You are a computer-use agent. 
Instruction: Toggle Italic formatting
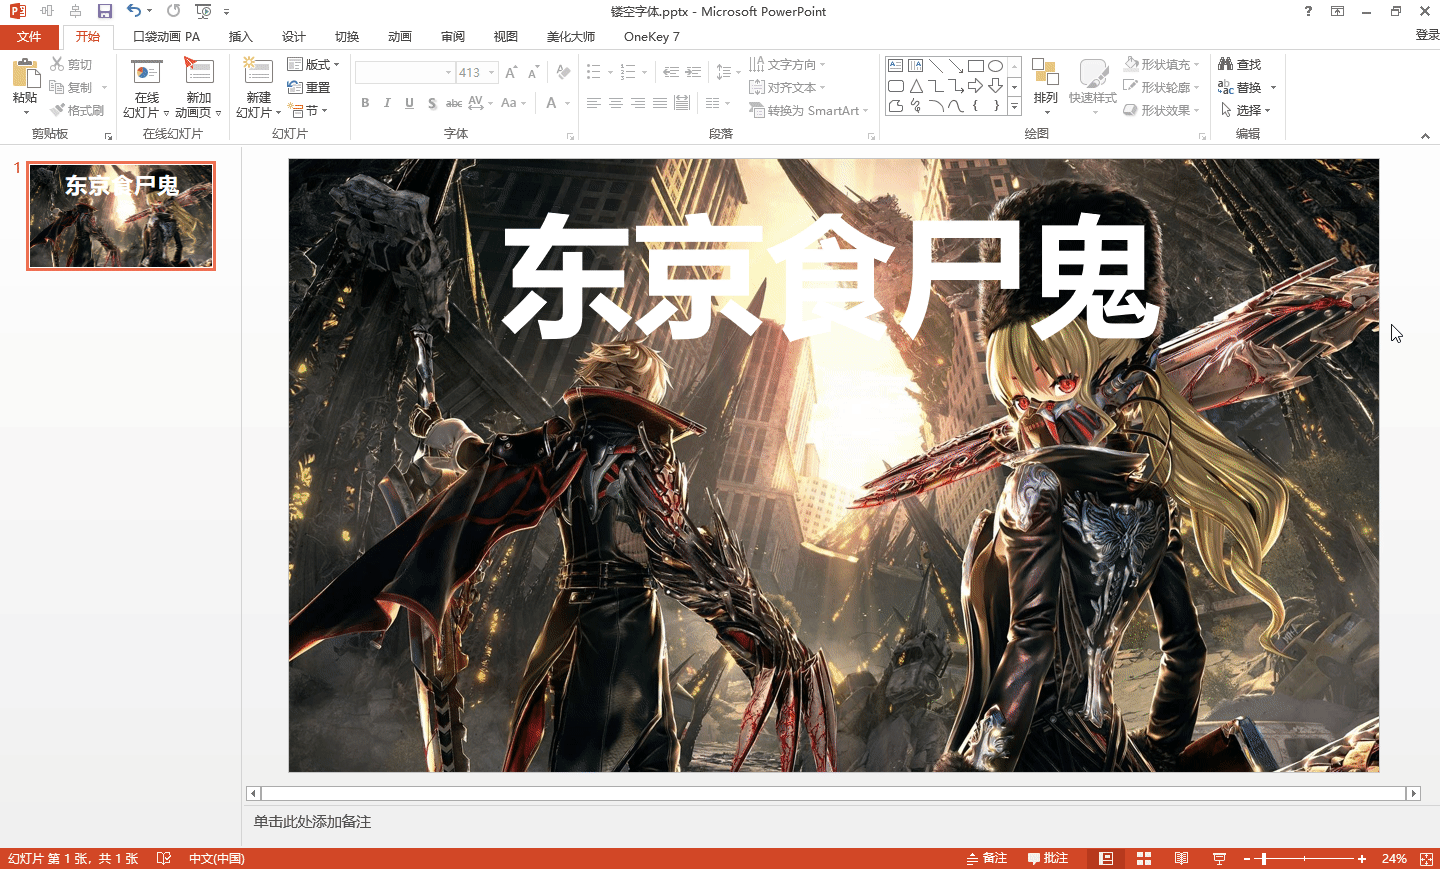387,103
